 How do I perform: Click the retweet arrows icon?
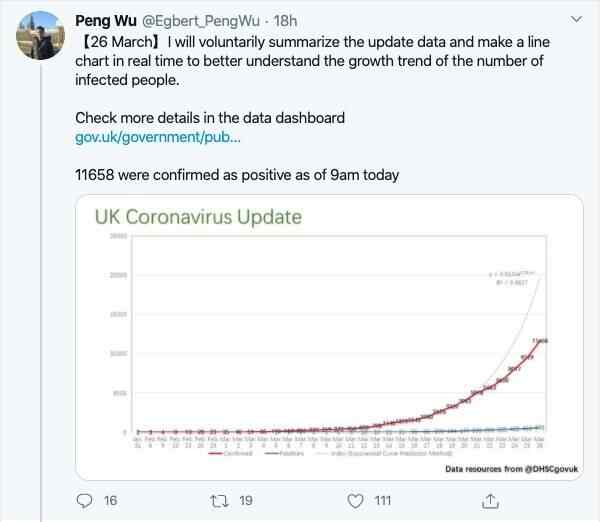(x=219, y=500)
